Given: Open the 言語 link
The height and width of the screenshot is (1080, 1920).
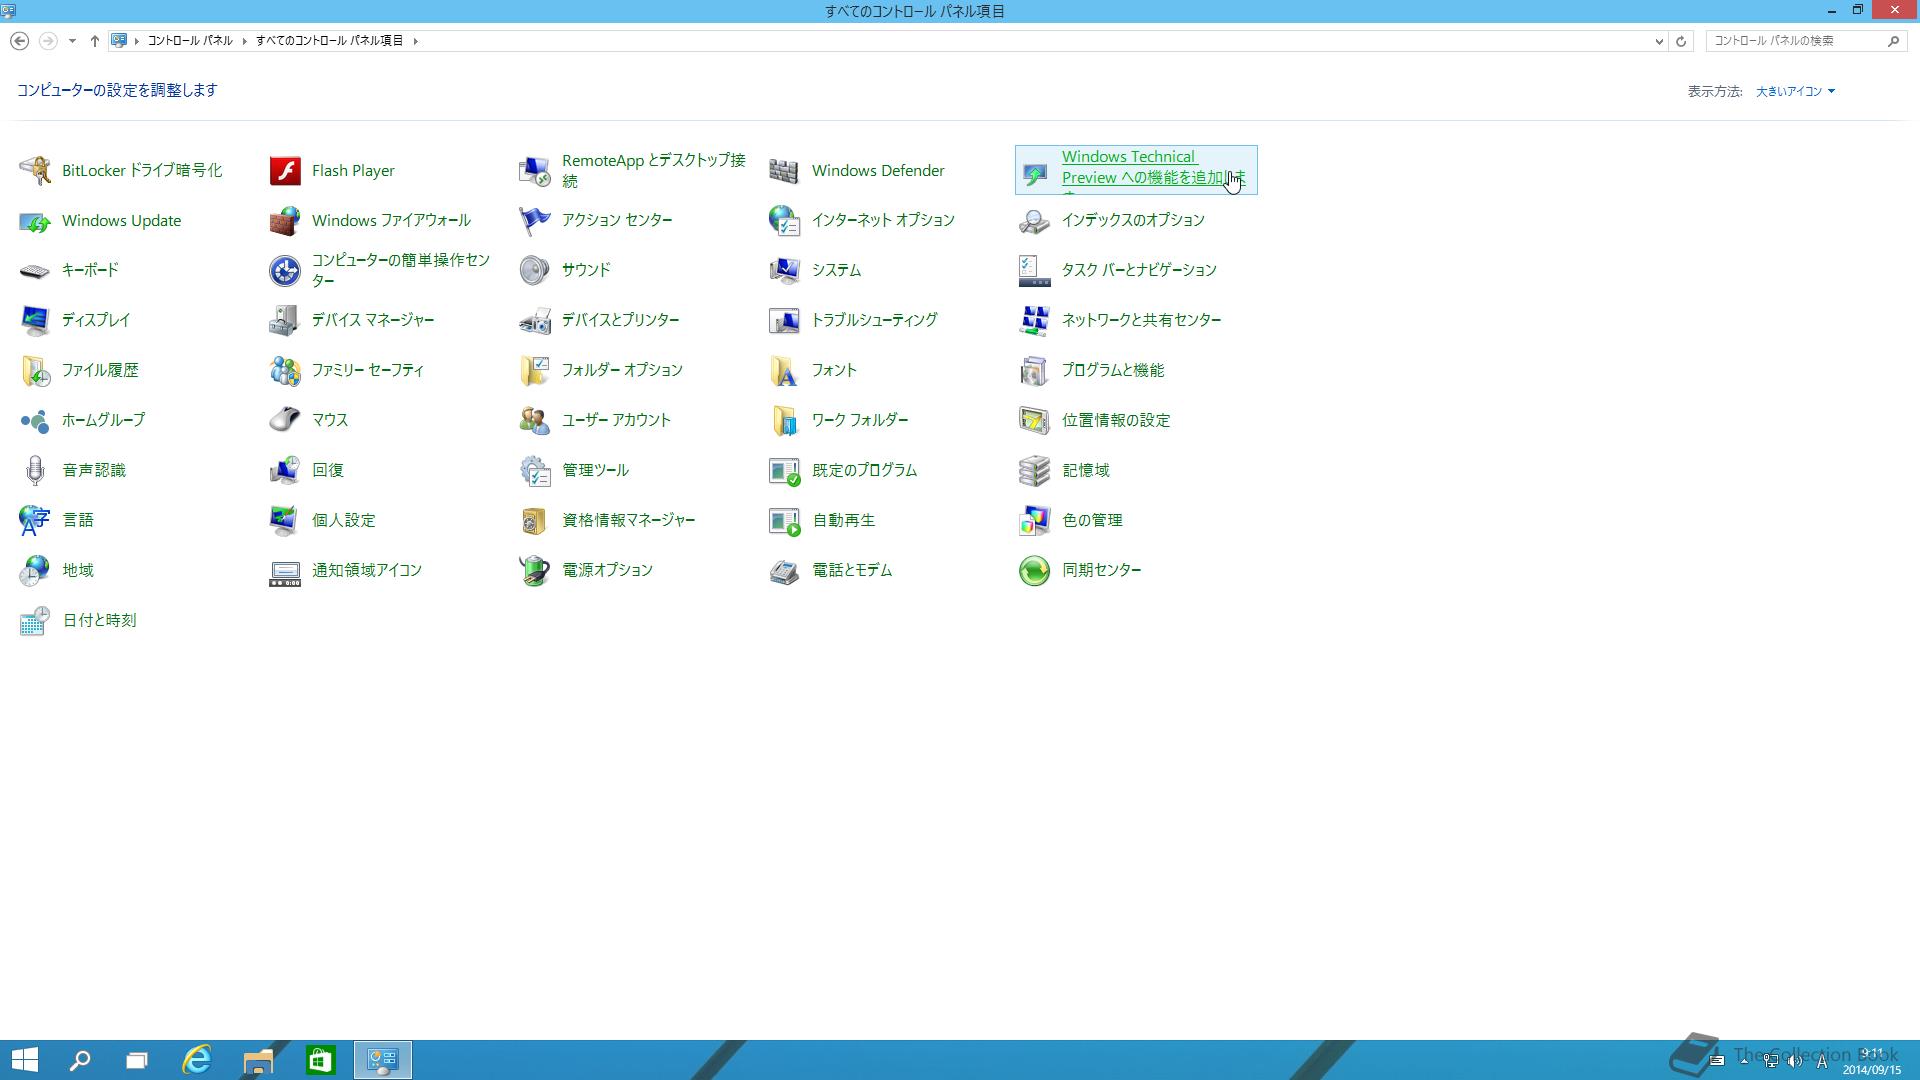Looking at the screenshot, I should tap(78, 520).
